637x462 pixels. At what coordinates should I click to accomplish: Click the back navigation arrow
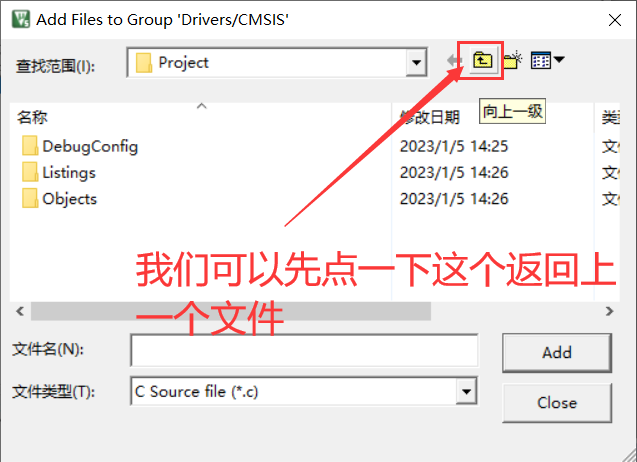(x=453, y=61)
